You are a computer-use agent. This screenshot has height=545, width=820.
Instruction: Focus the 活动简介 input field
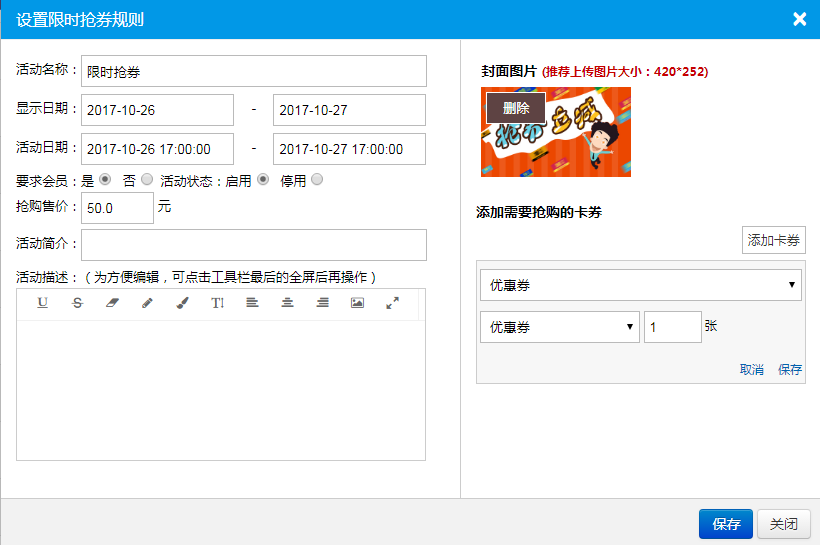coord(254,245)
